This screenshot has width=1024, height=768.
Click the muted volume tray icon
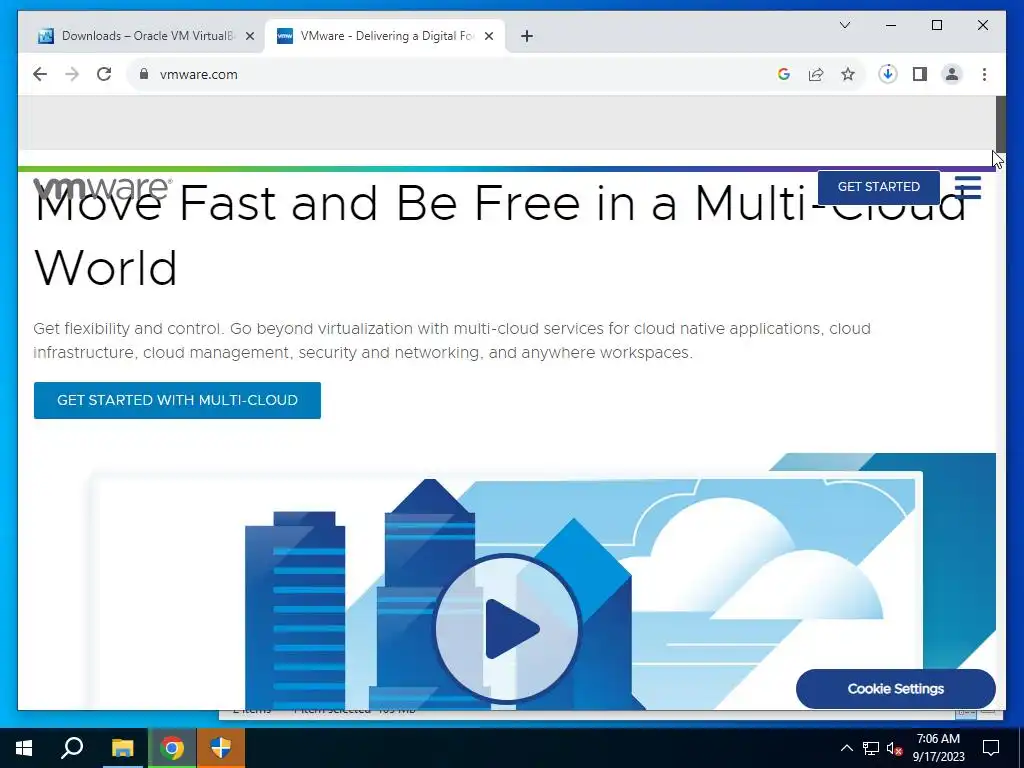click(x=895, y=748)
